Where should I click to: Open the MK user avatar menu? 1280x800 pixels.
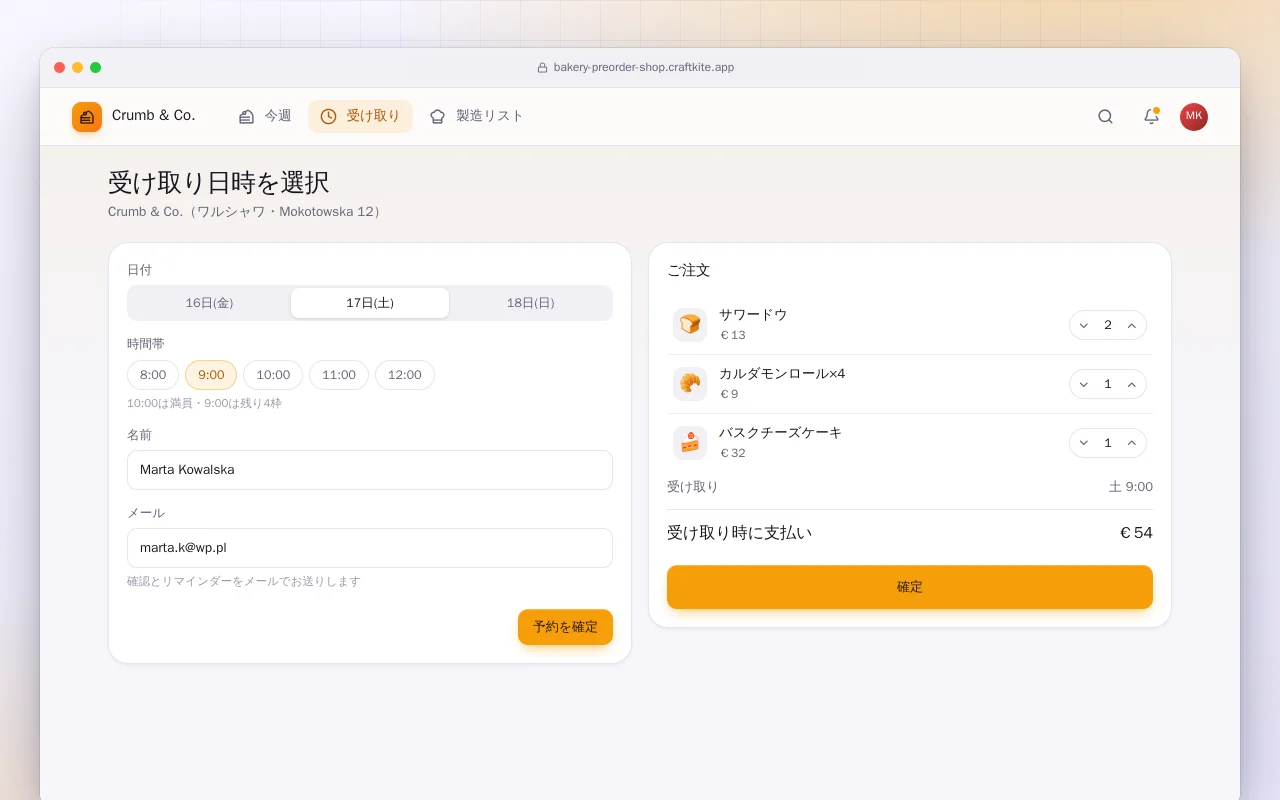click(x=1194, y=117)
